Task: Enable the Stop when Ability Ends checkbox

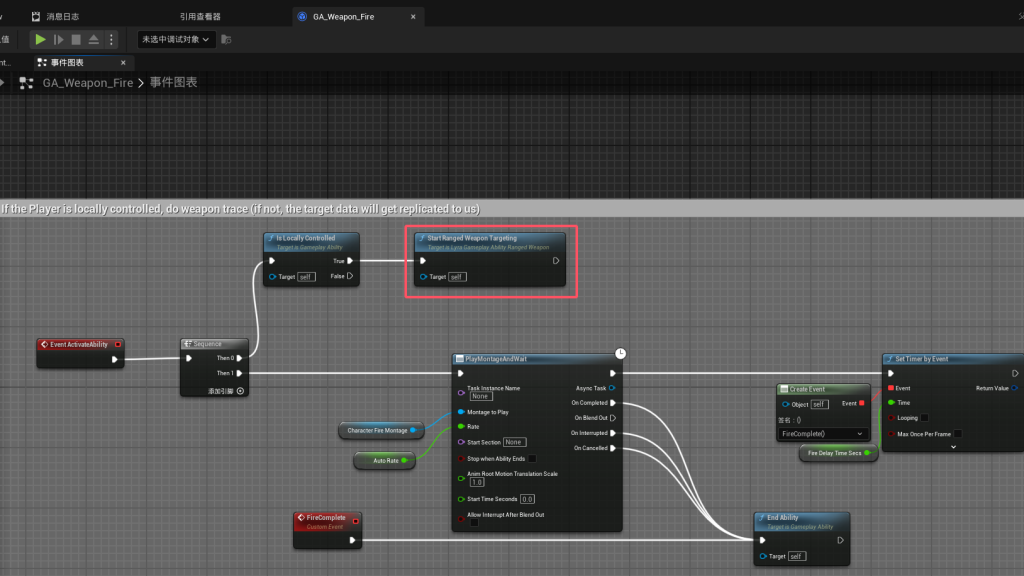Action: pos(532,458)
